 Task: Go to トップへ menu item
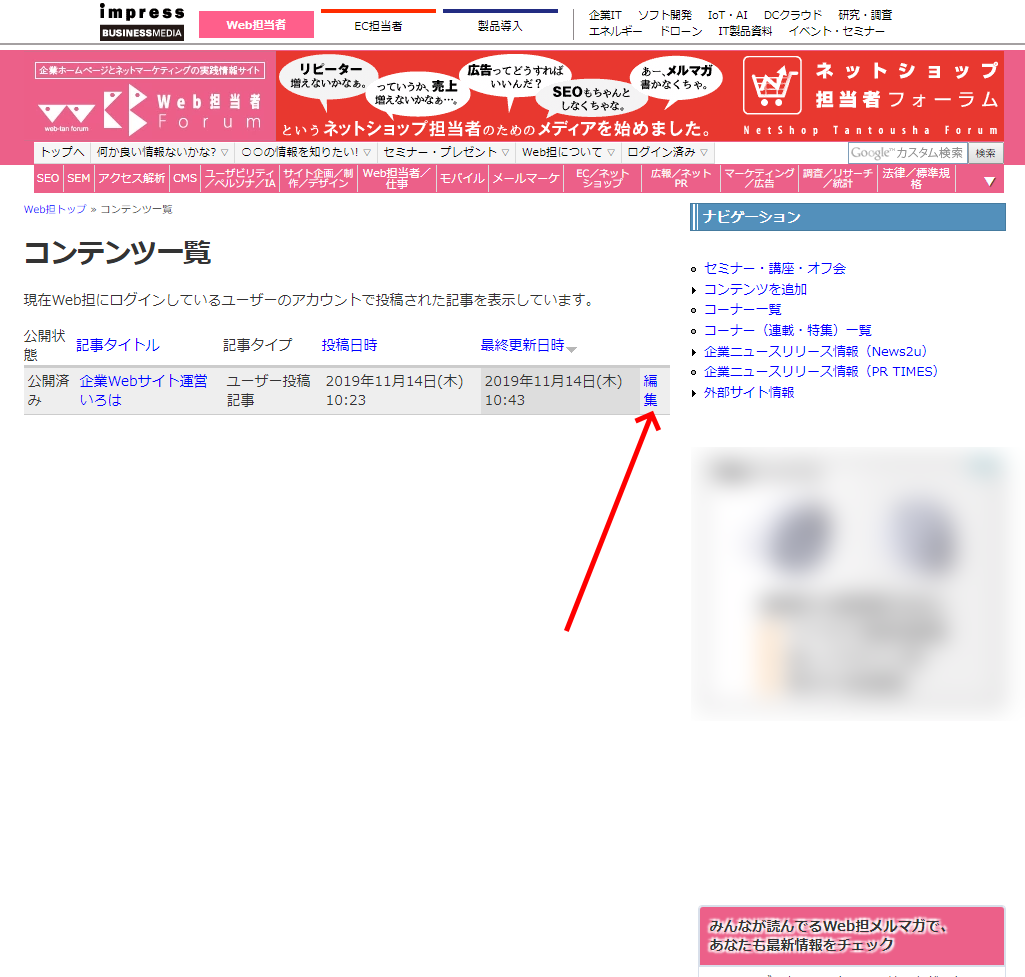[x=62, y=152]
